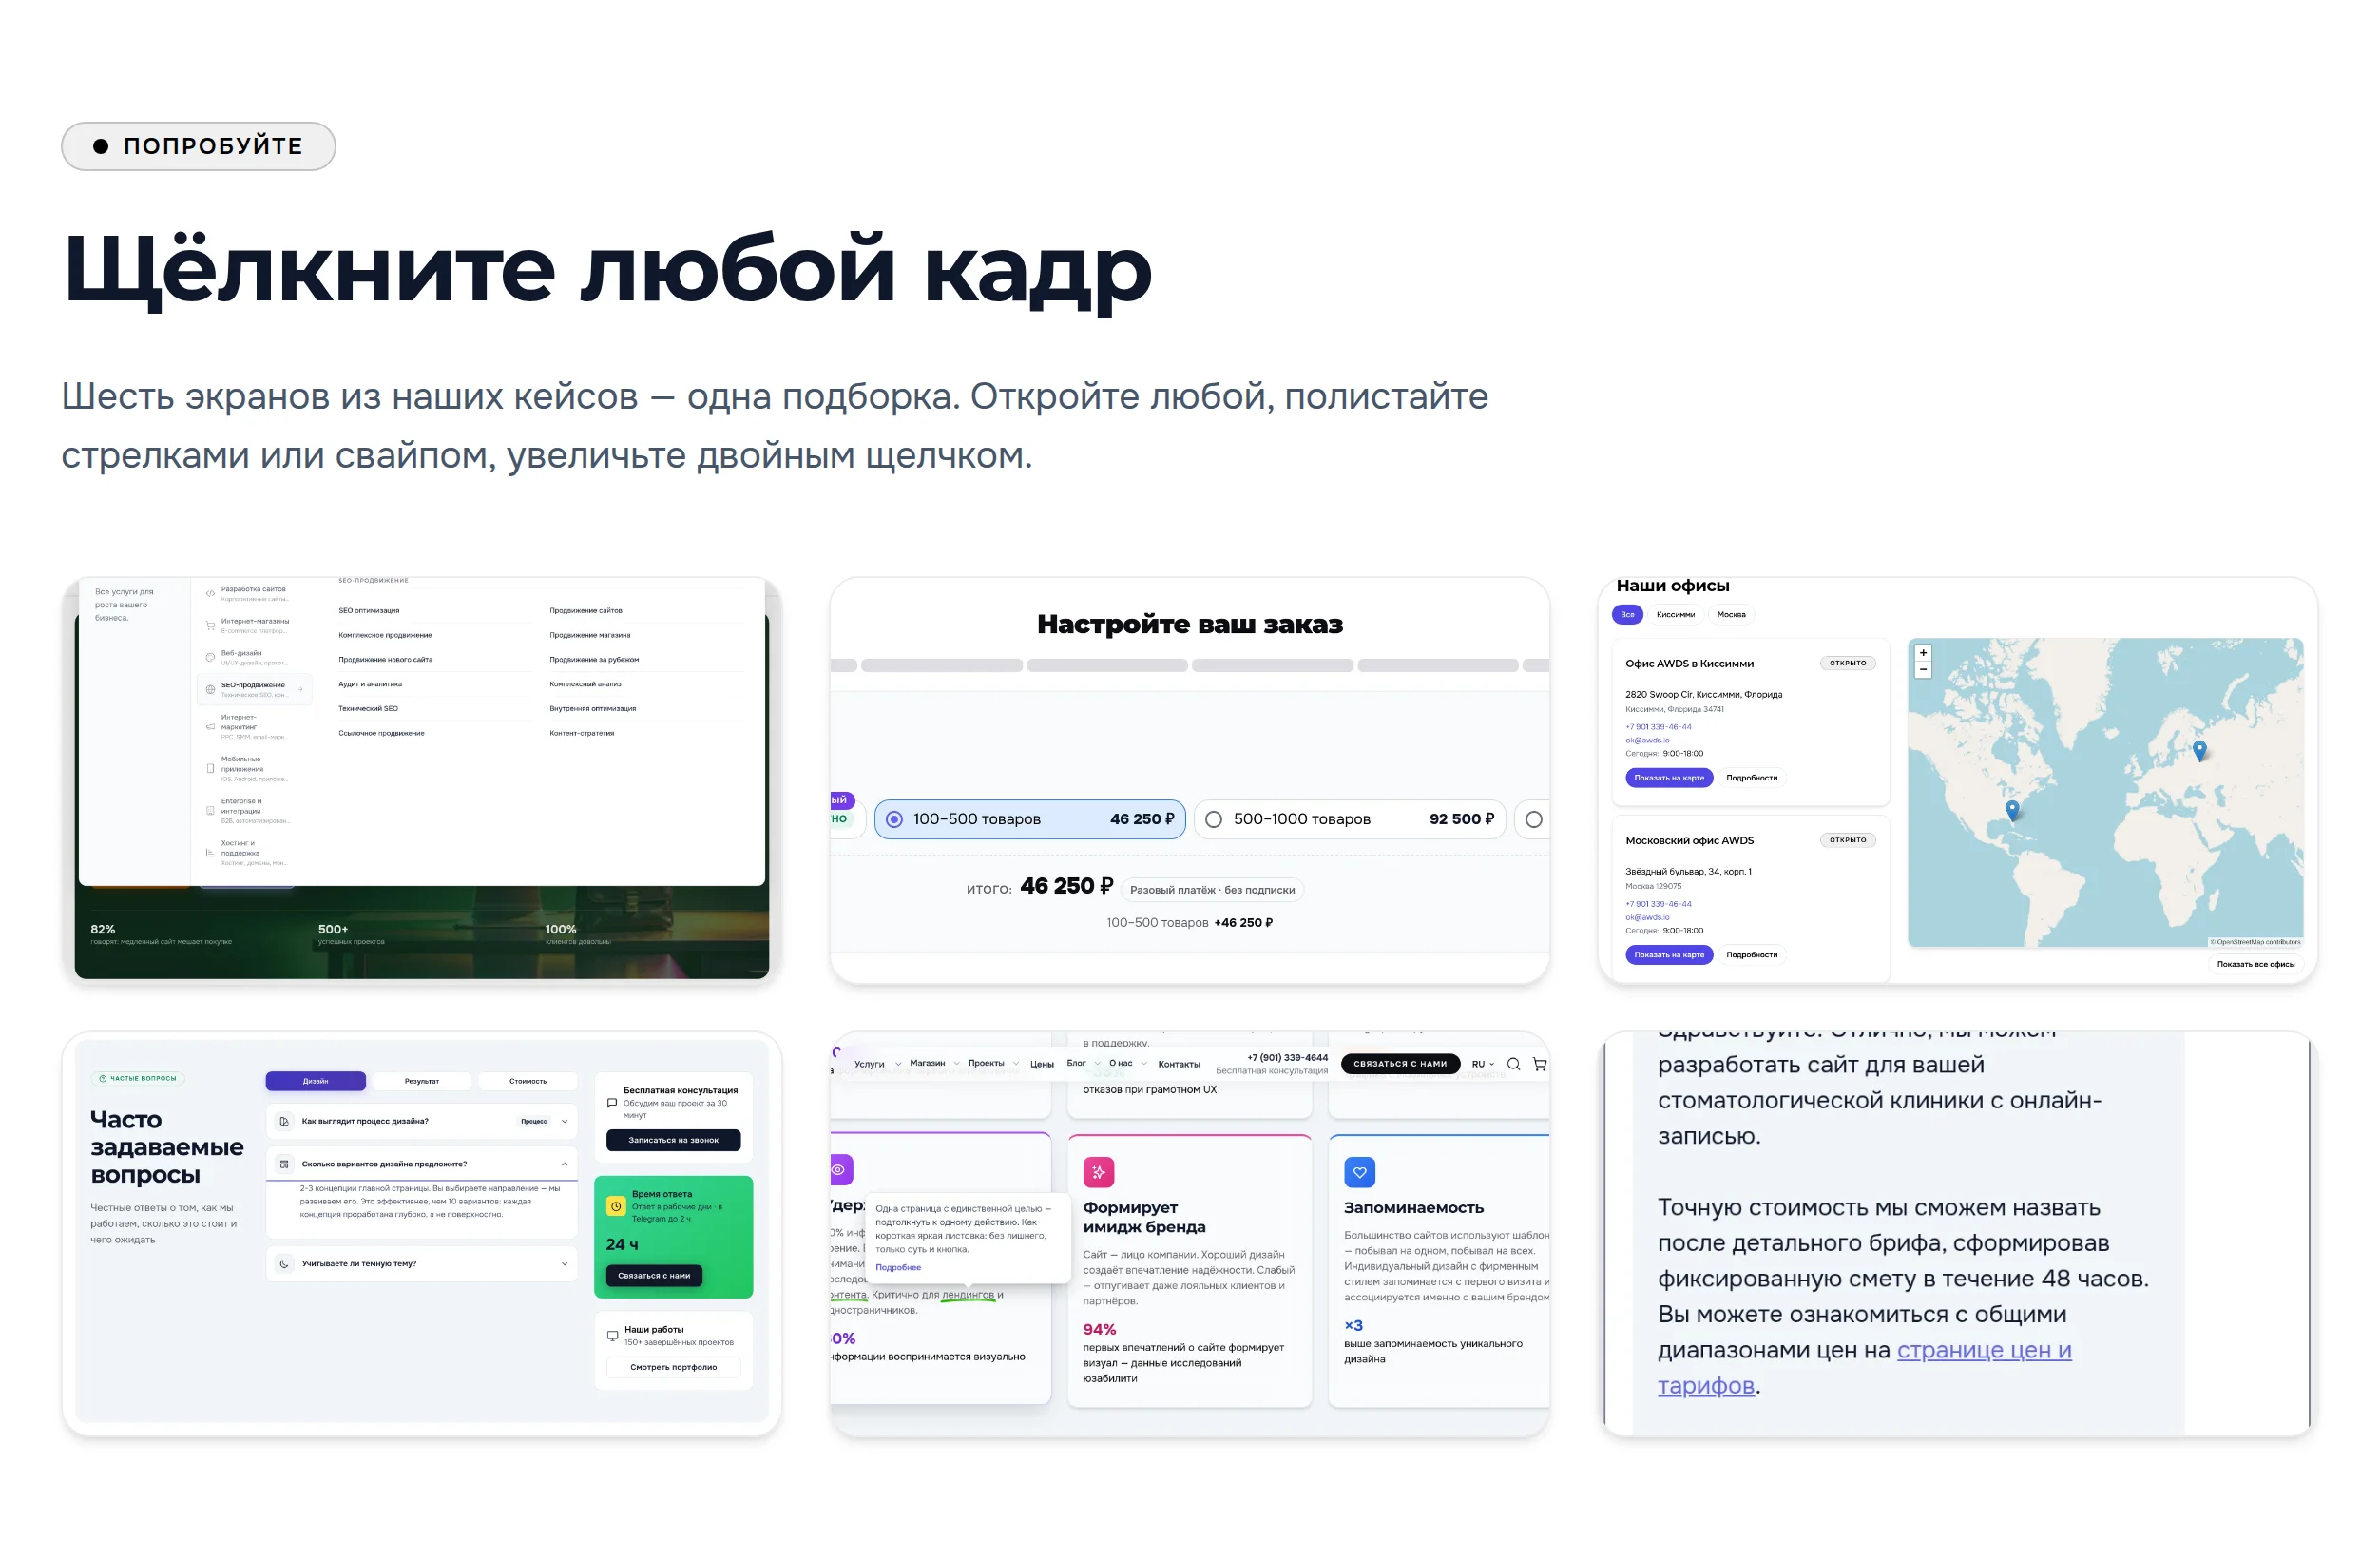The width and height of the screenshot is (2380, 1559).
Task: Switch to the 'Результат' FAQ tab
Action: click(x=421, y=1081)
